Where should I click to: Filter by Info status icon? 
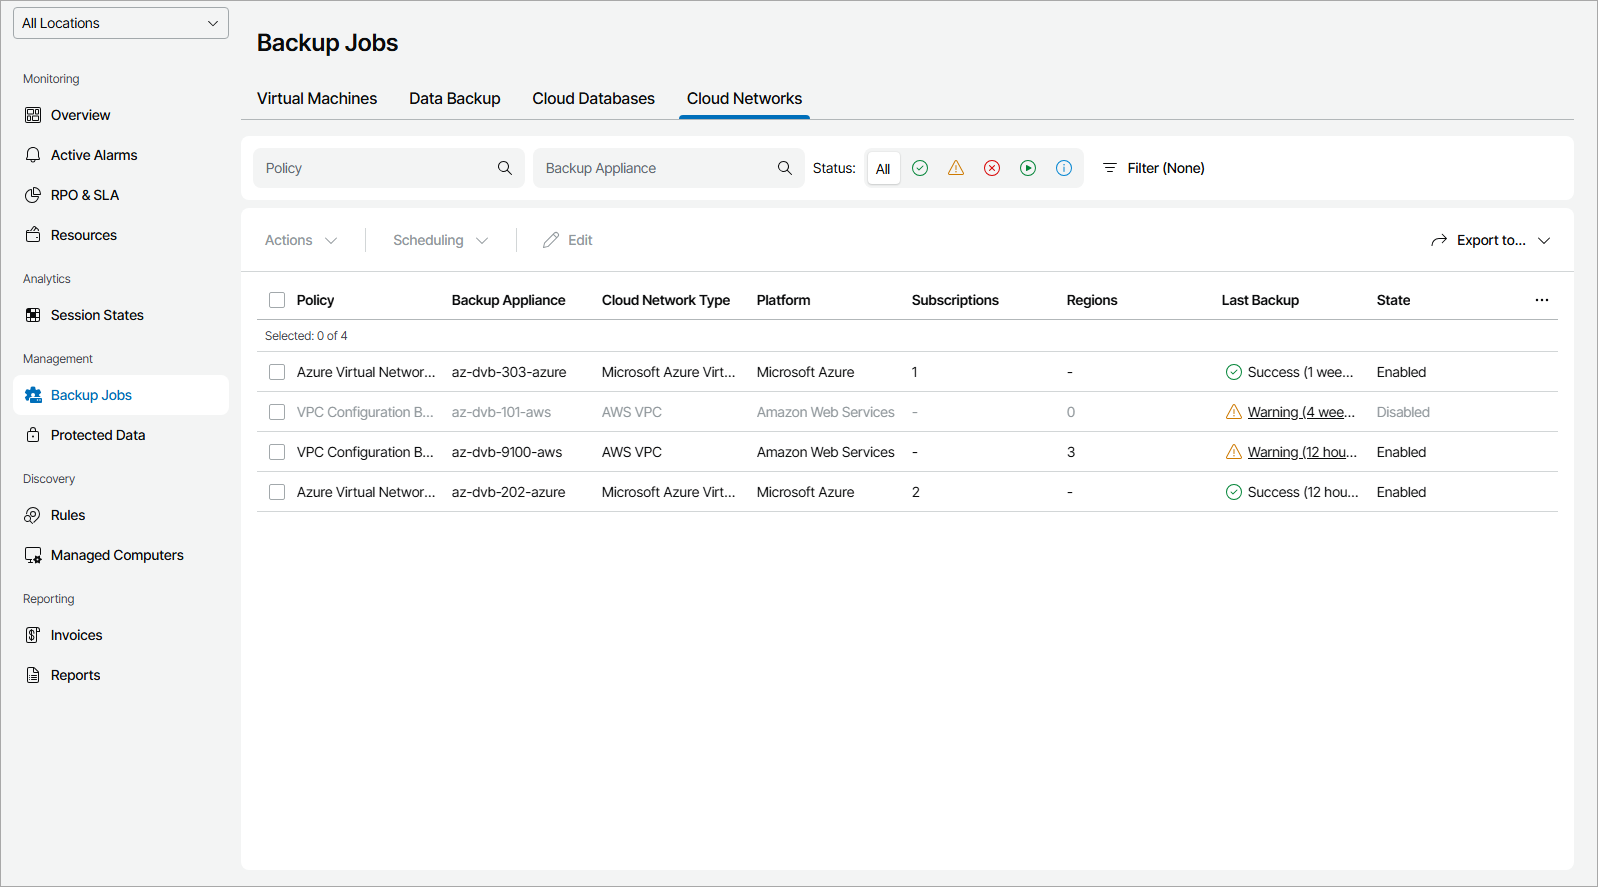1064,168
